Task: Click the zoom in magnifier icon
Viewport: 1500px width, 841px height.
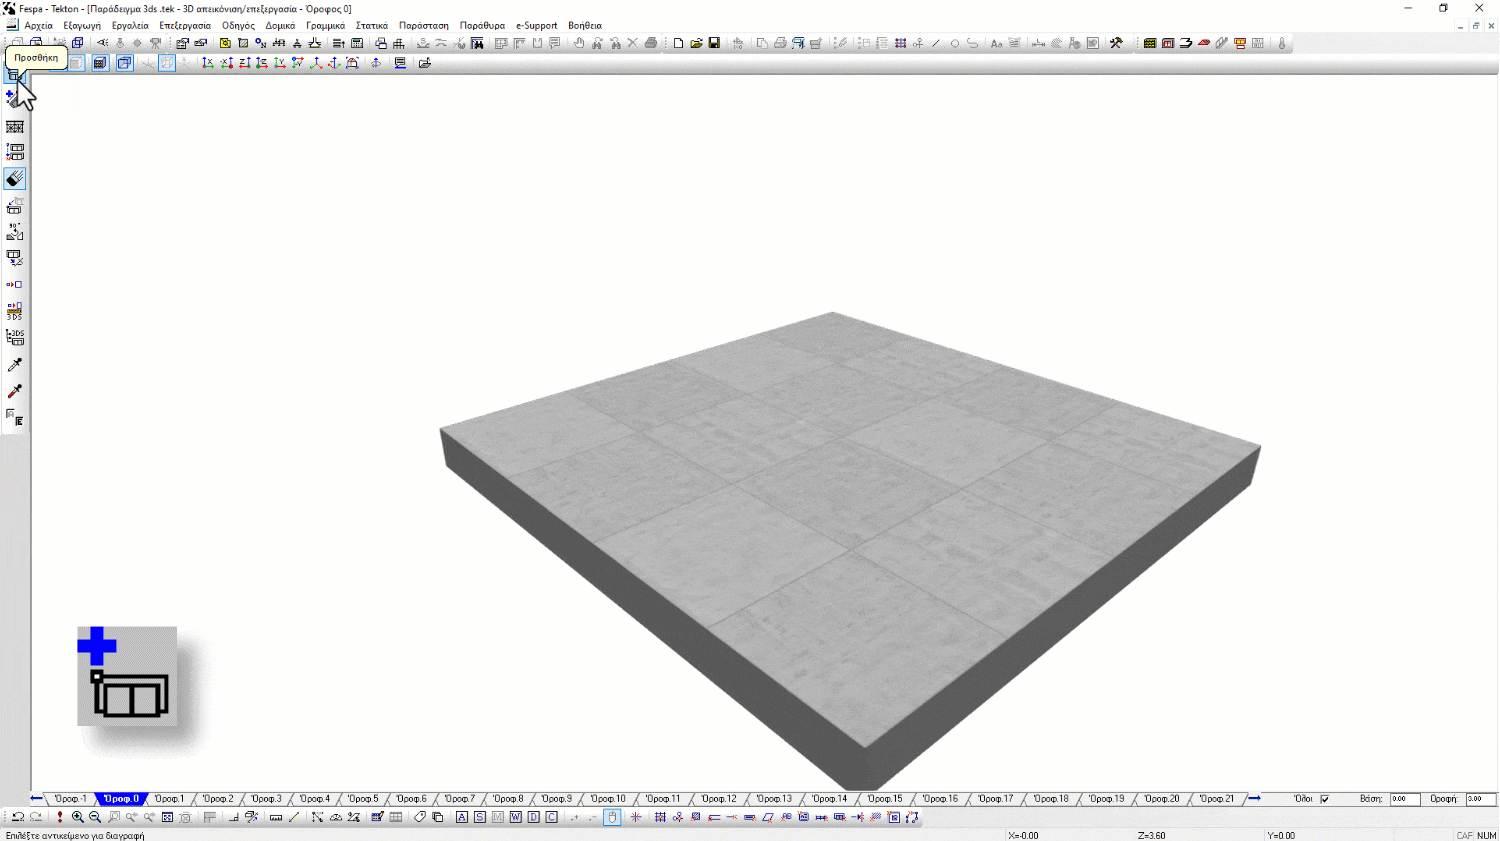Action: pos(78,817)
